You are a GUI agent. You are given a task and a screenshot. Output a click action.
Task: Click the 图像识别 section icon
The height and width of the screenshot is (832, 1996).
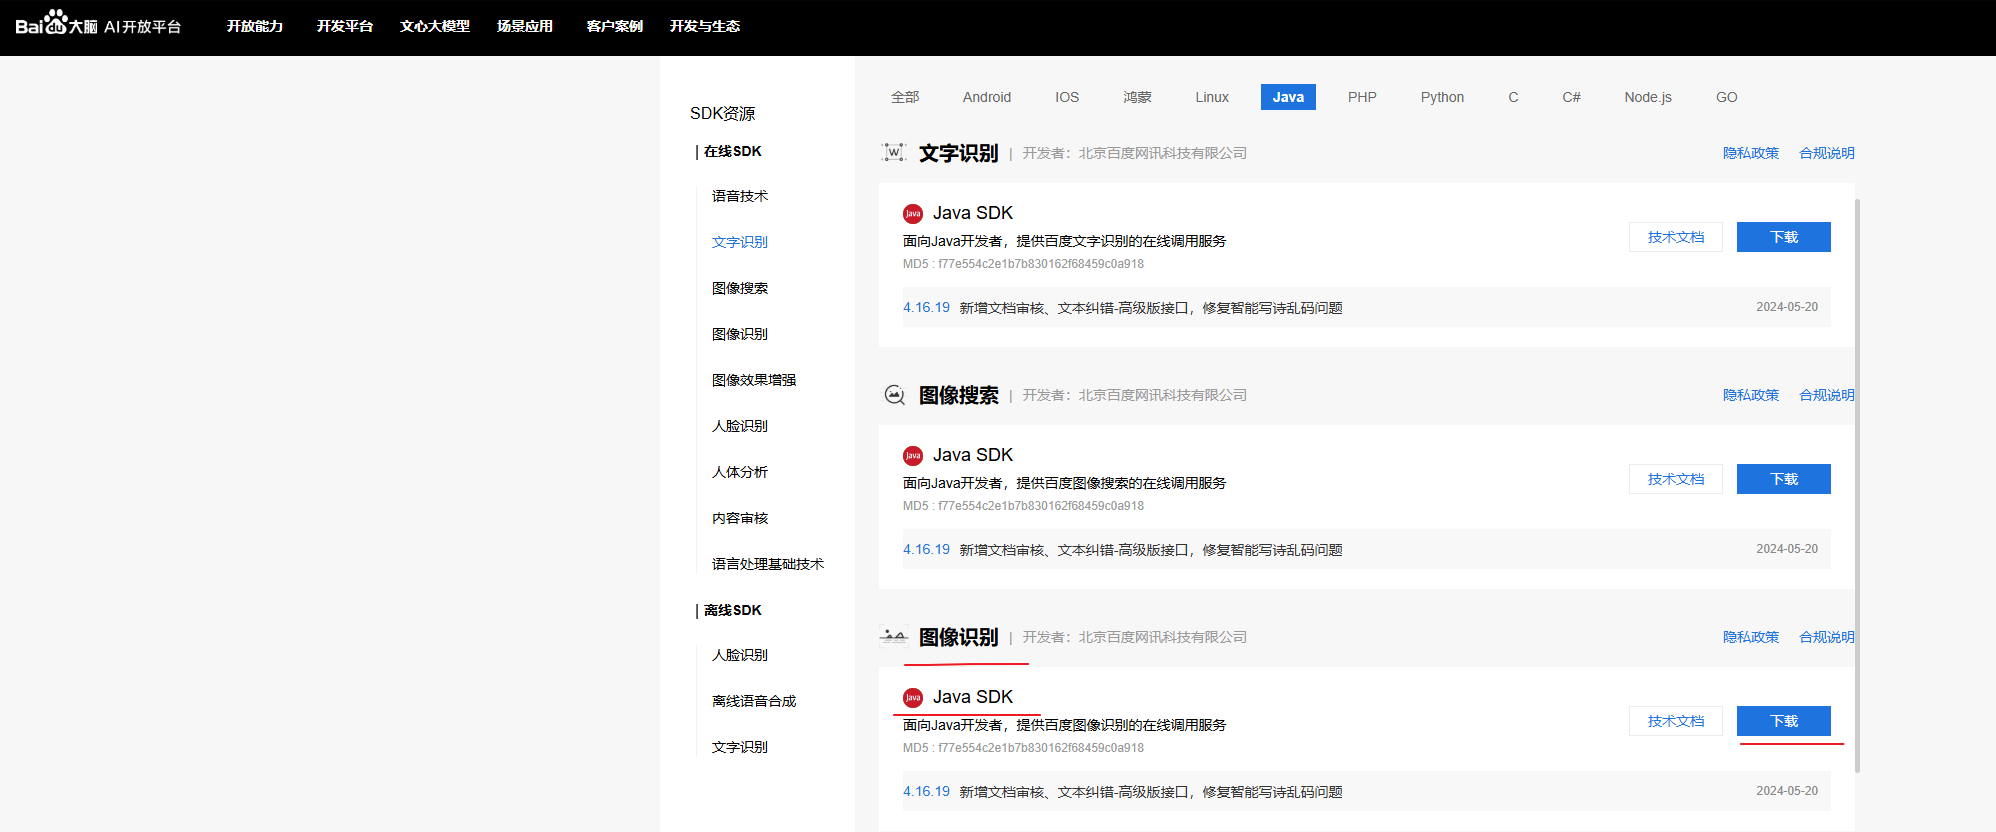coord(894,636)
